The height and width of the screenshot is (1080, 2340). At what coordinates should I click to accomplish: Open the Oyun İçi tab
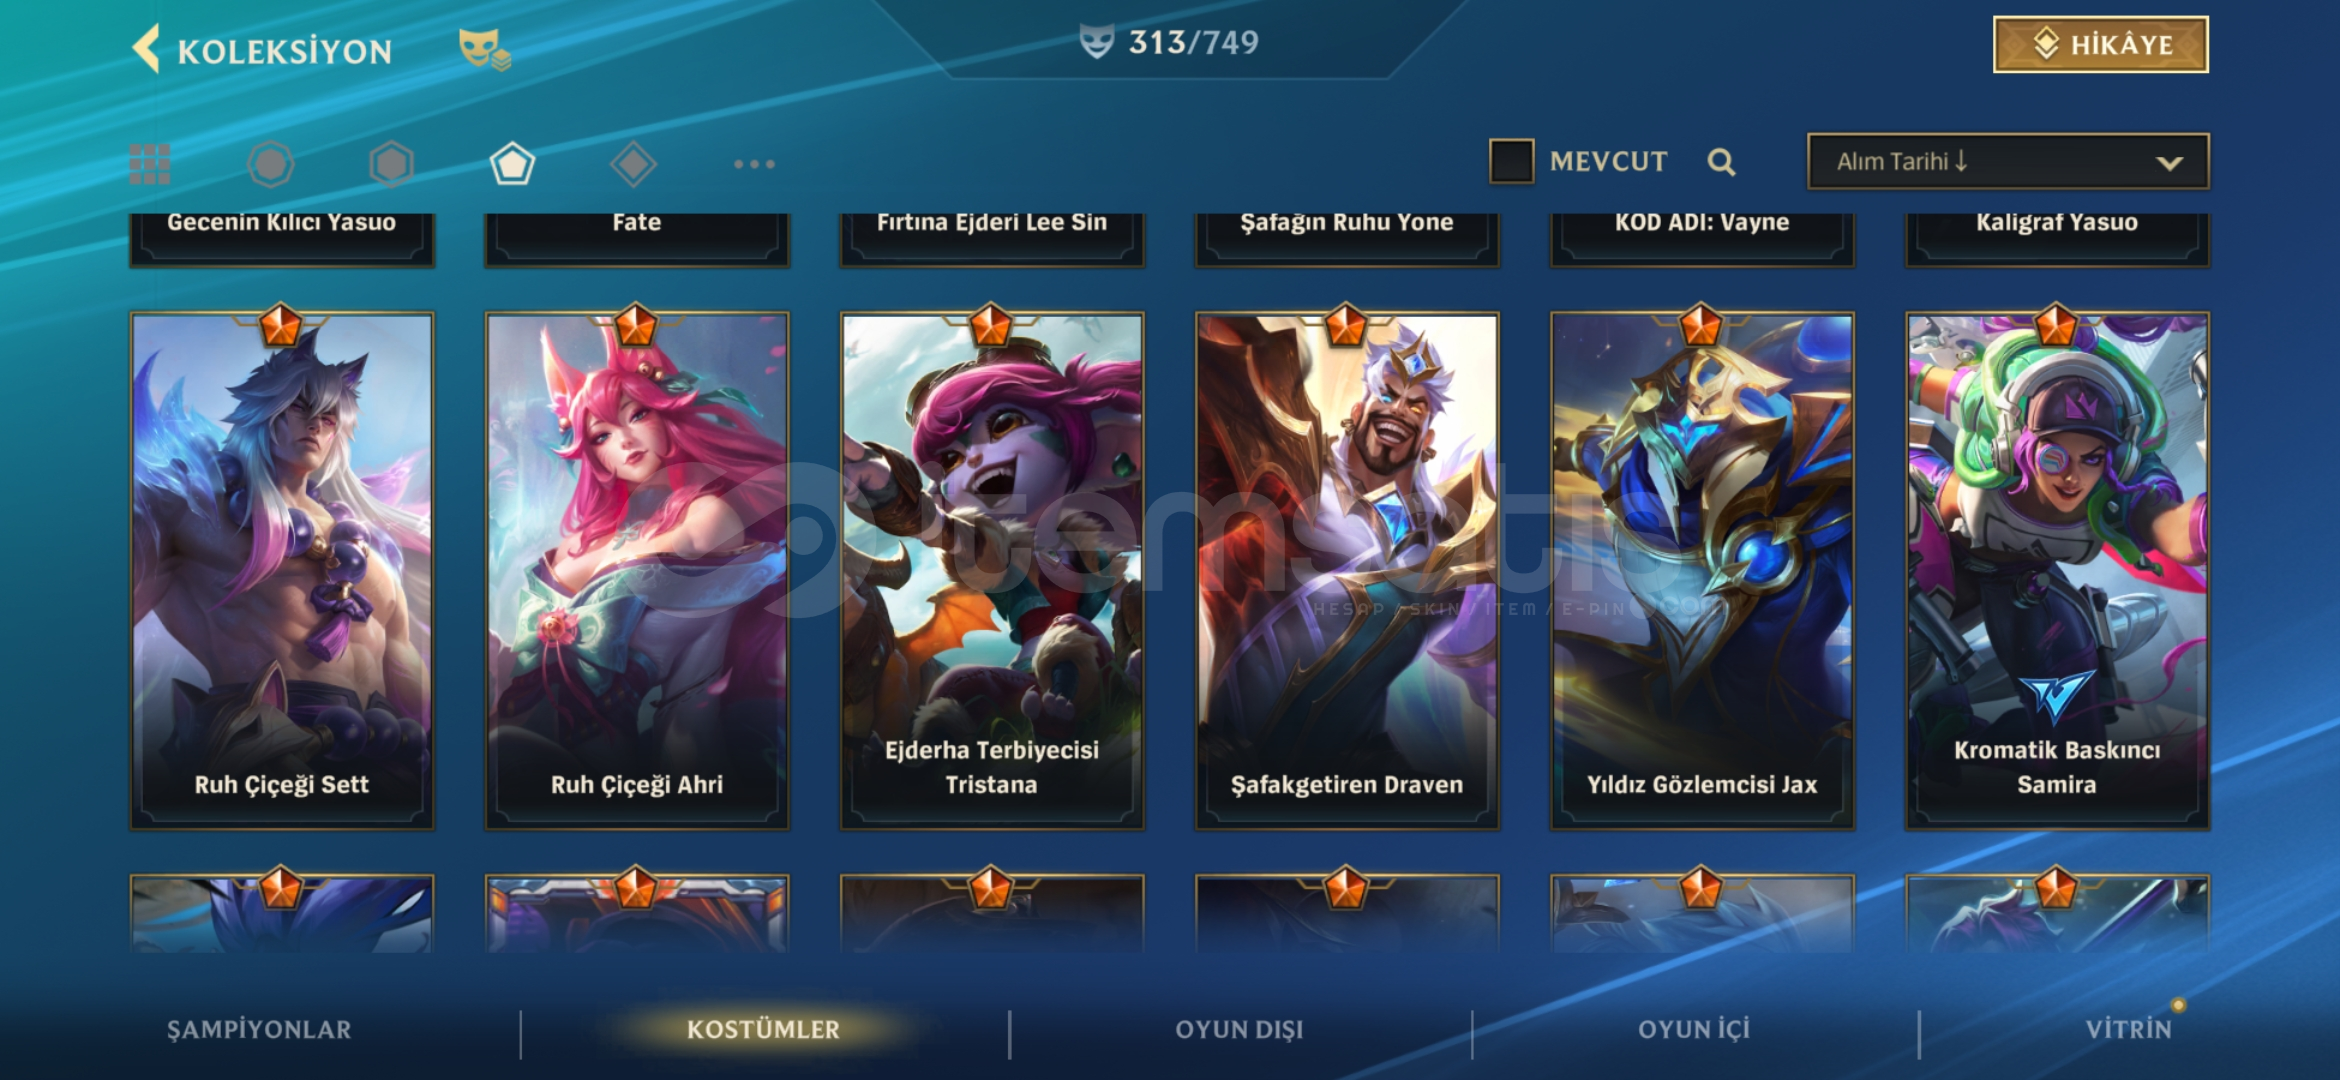pos(1694,1029)
